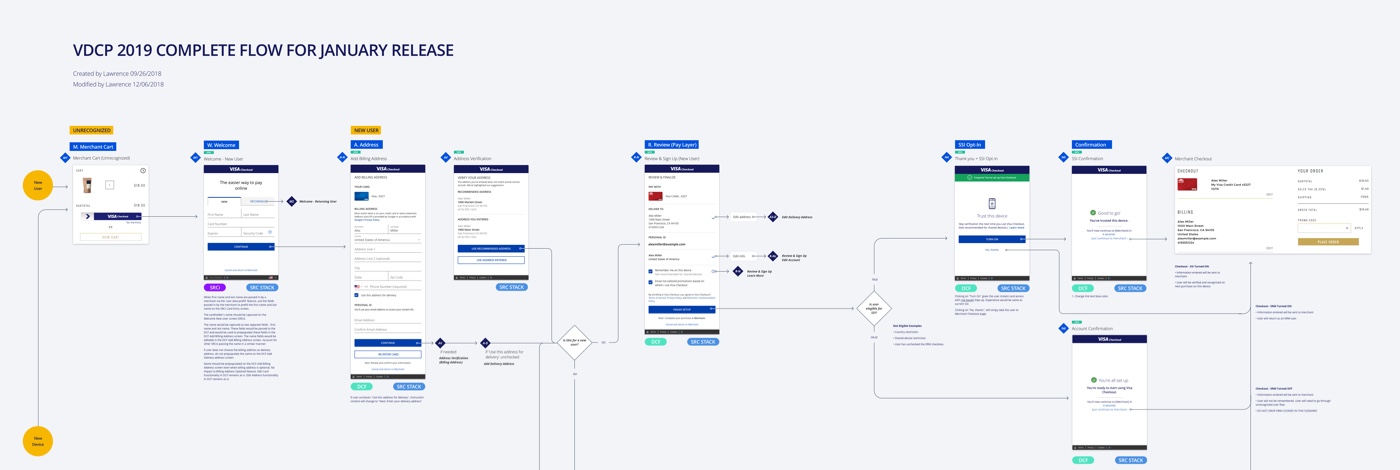1400x470 pixels.
Task: Click the yellow New User circle node
Action: [38, 185]
